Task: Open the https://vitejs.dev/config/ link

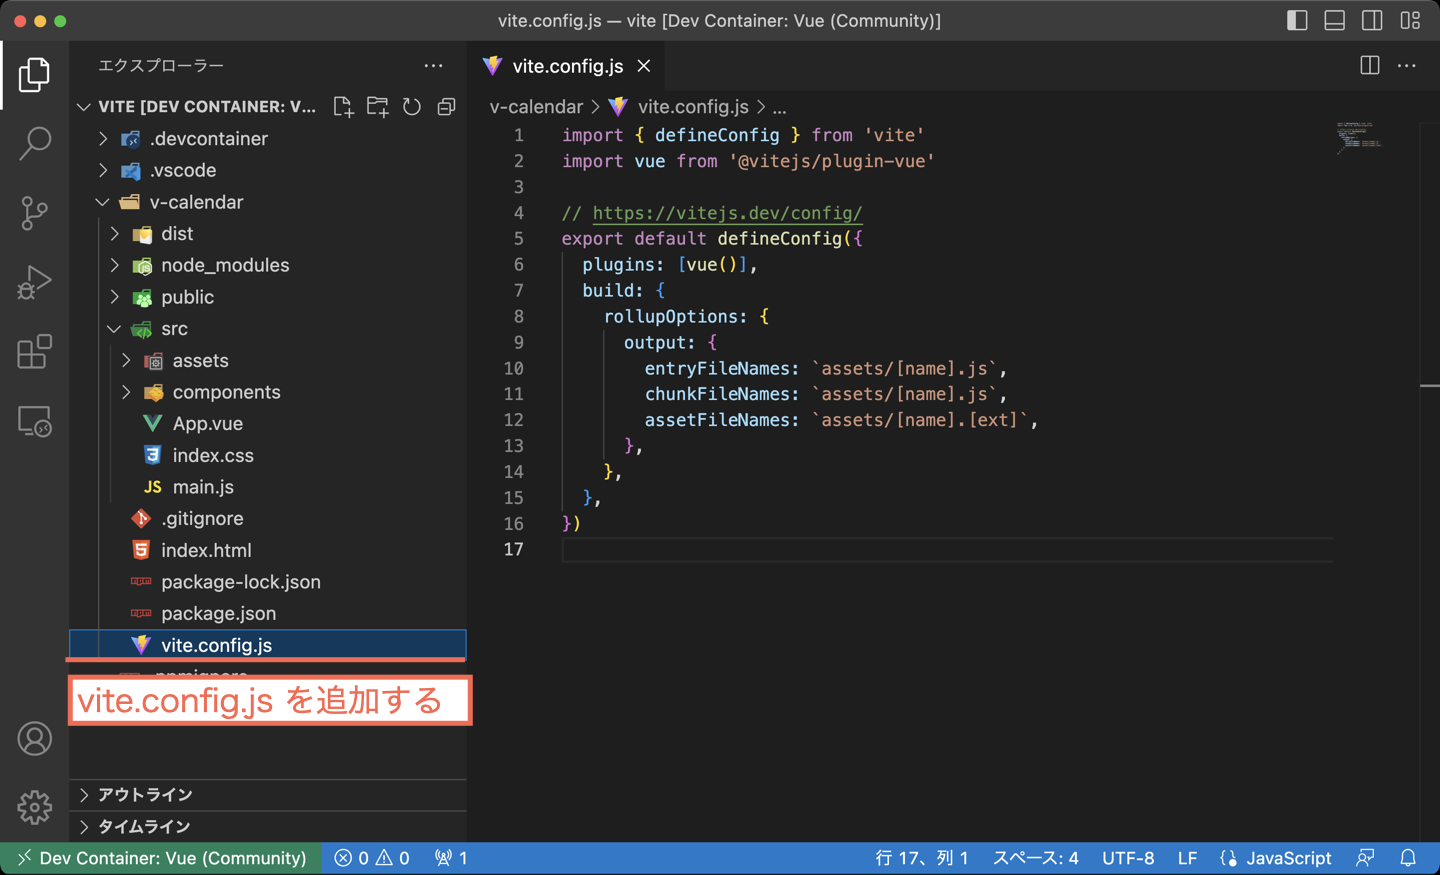Action: click(x=727, y=213)
